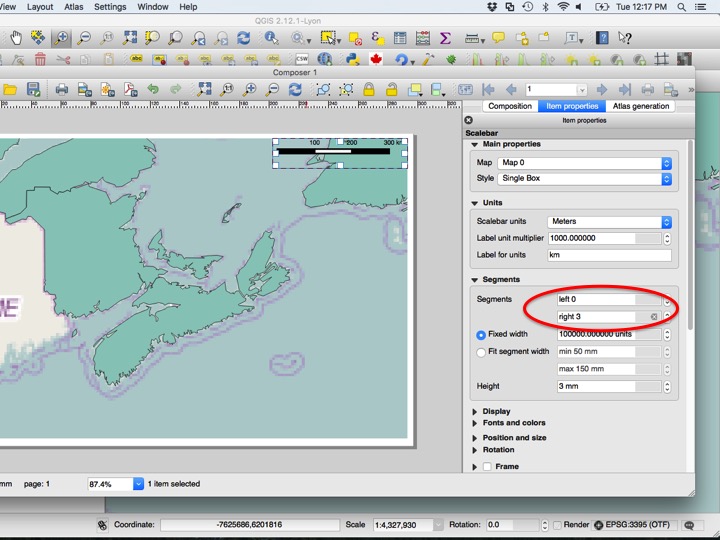The image size is (720, 540).
Task: Click the Map Tips speech bubble icon
Action: point(498,38)
